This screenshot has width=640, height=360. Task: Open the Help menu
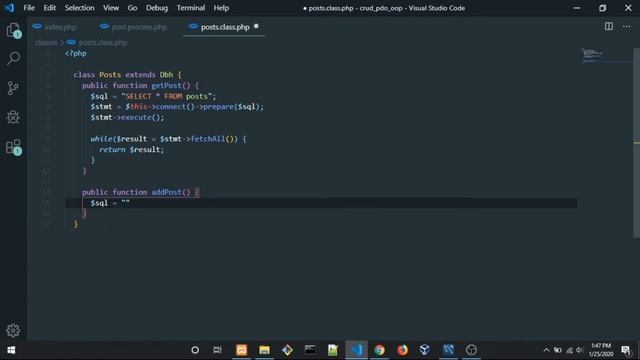(x=221, y=8)
